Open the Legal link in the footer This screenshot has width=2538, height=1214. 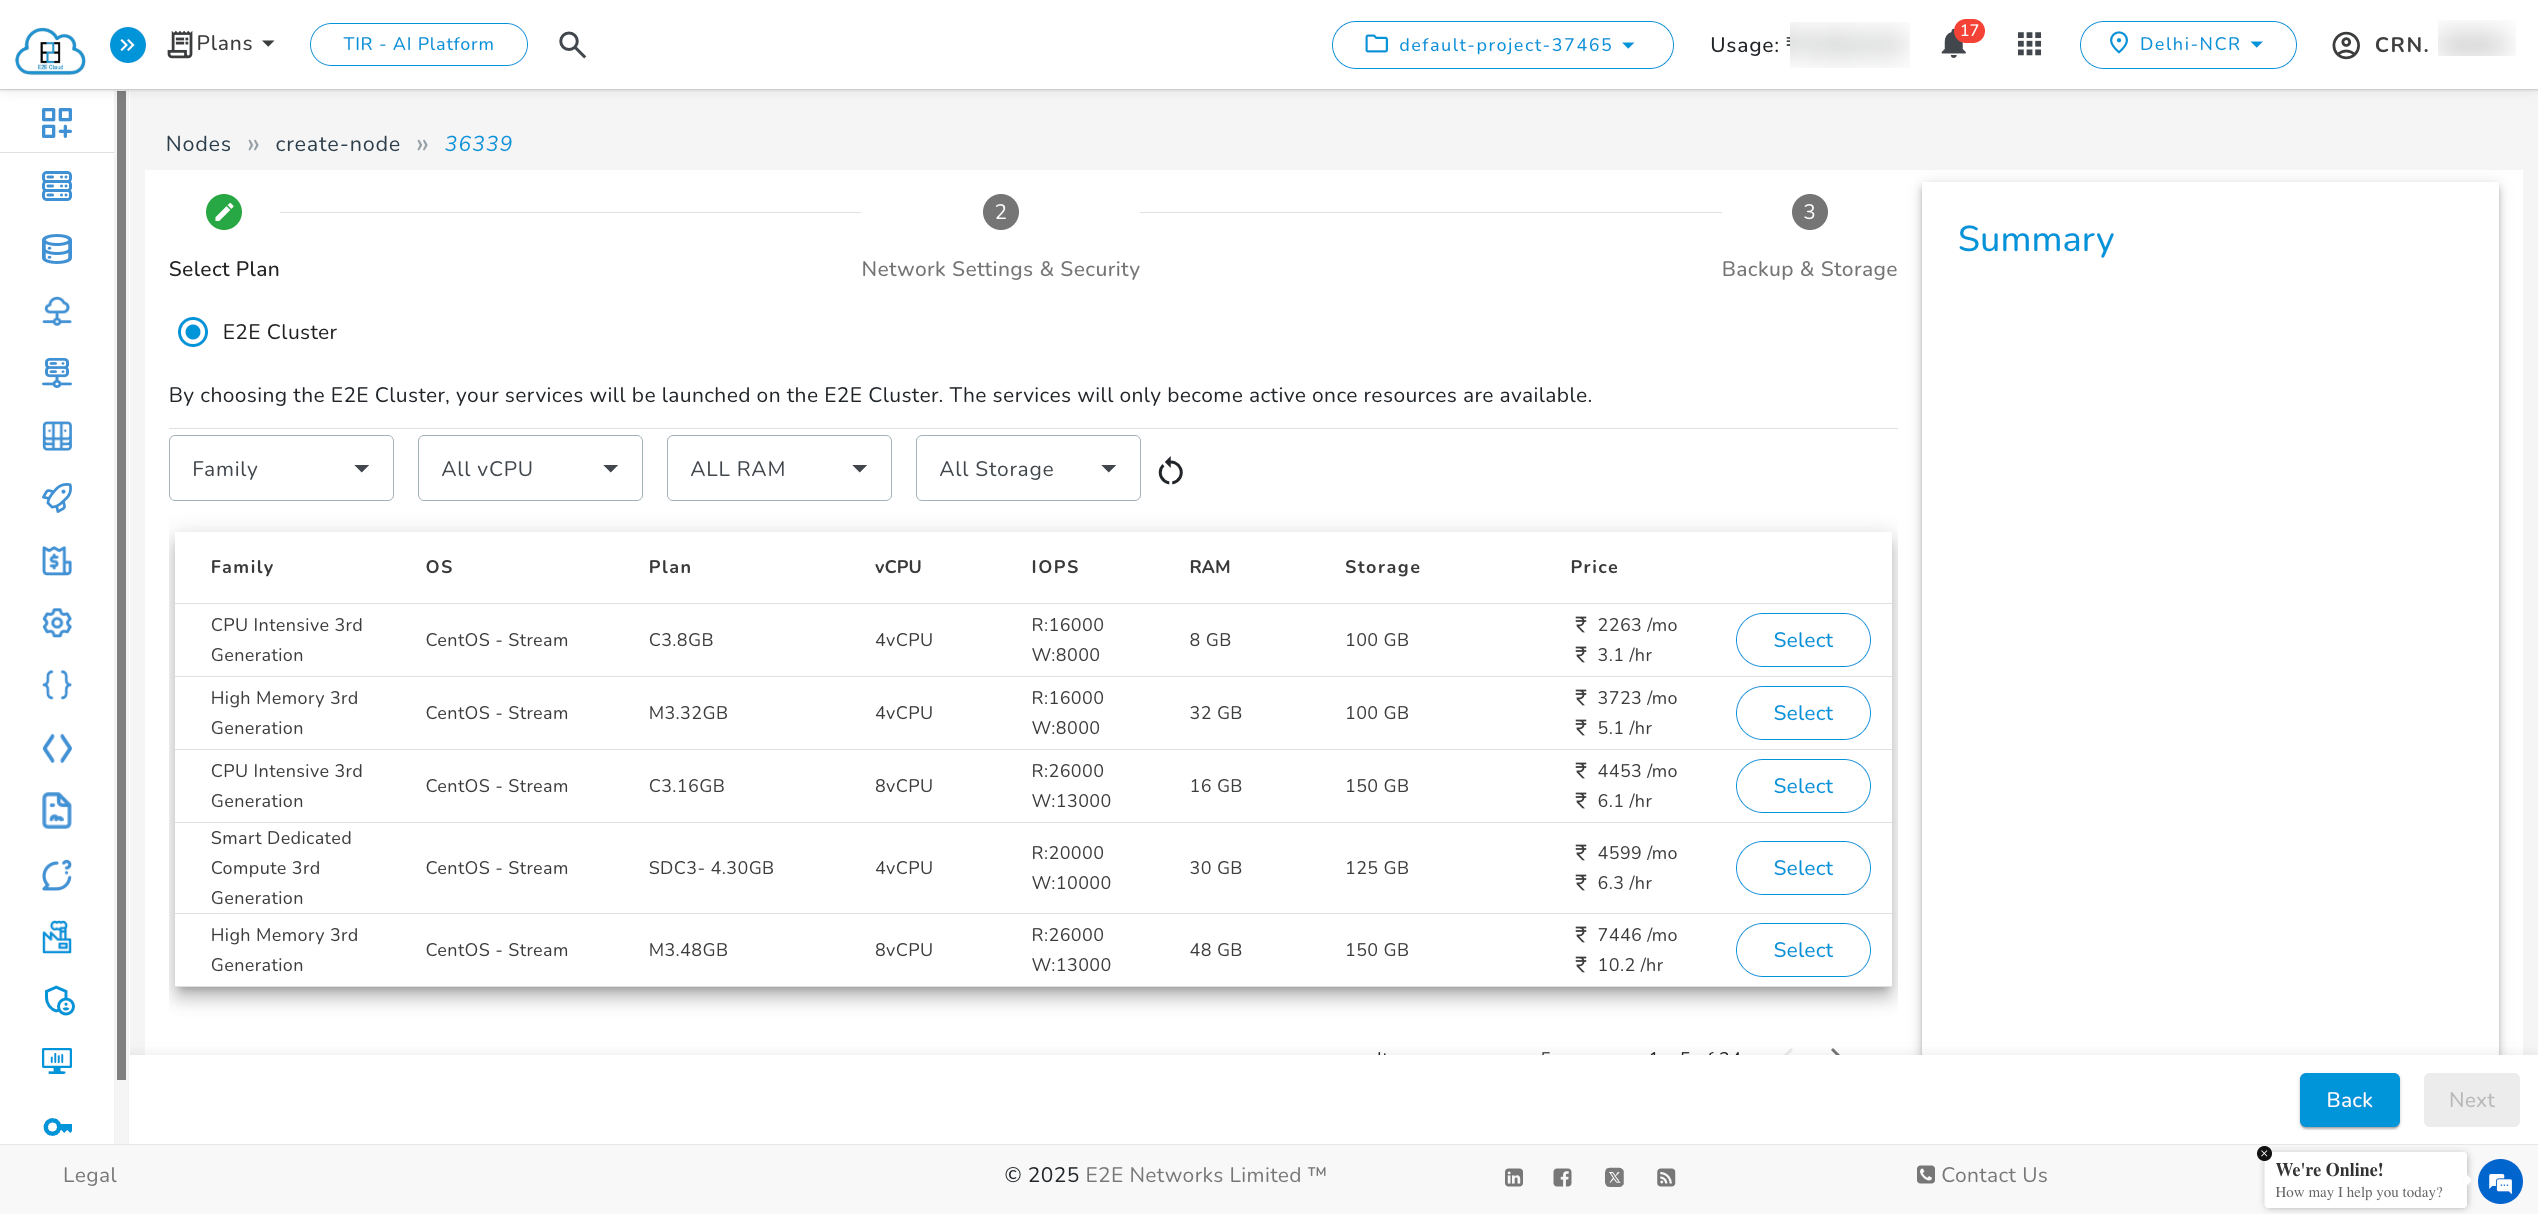tap(90, 1175)
